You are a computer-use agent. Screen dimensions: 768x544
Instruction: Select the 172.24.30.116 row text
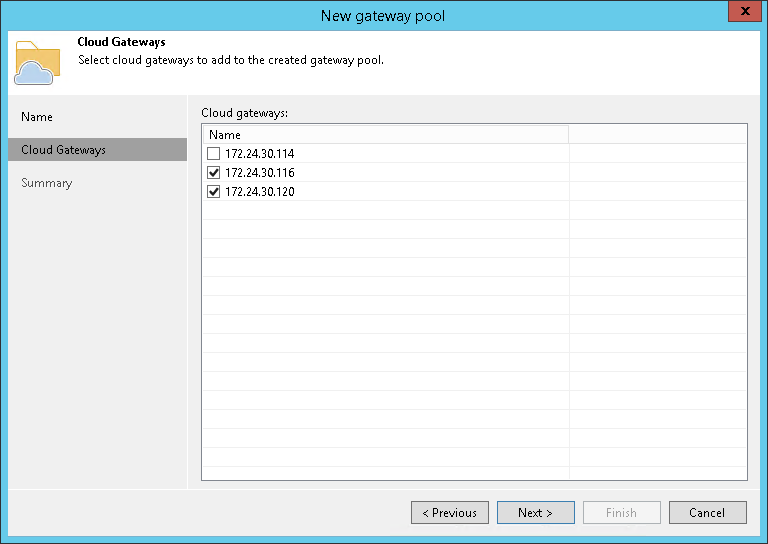coord(260,172)
